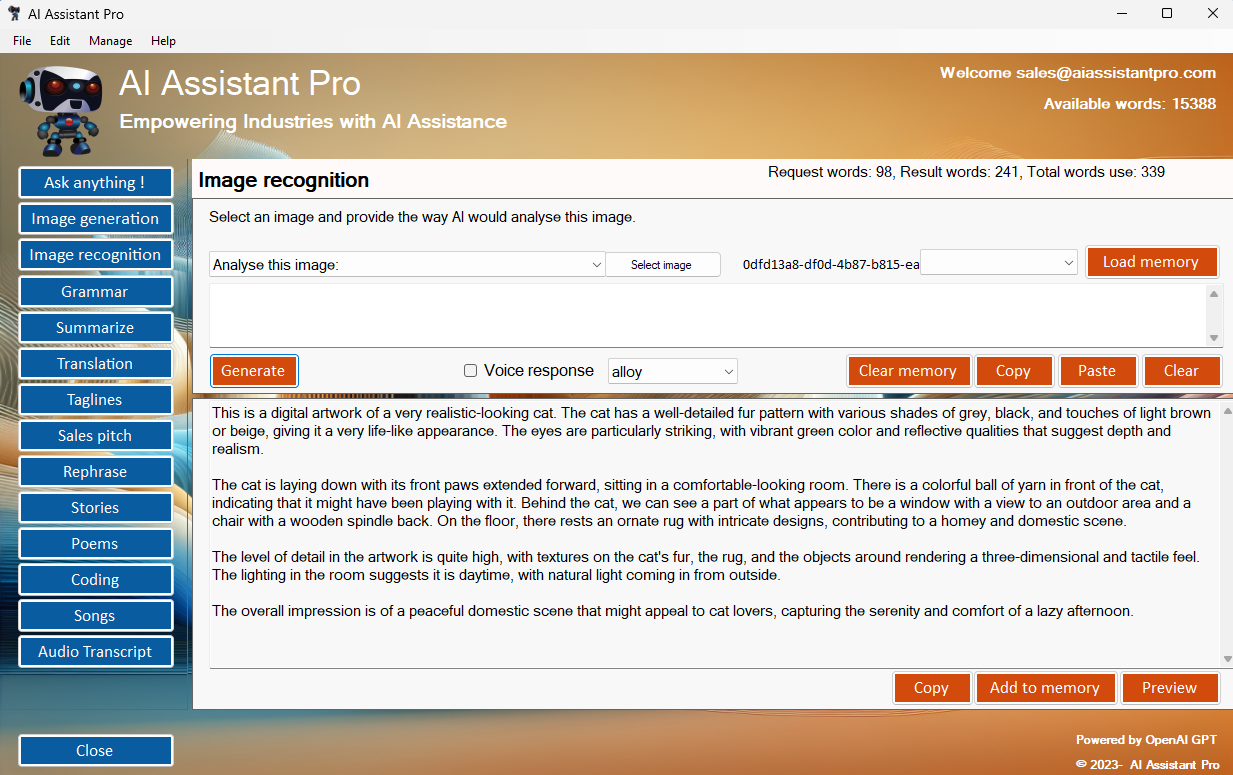Image resolution: width=1233 pixels, height=775 pixels.
Task: Open the Help menu
Action: click(163, 41)
